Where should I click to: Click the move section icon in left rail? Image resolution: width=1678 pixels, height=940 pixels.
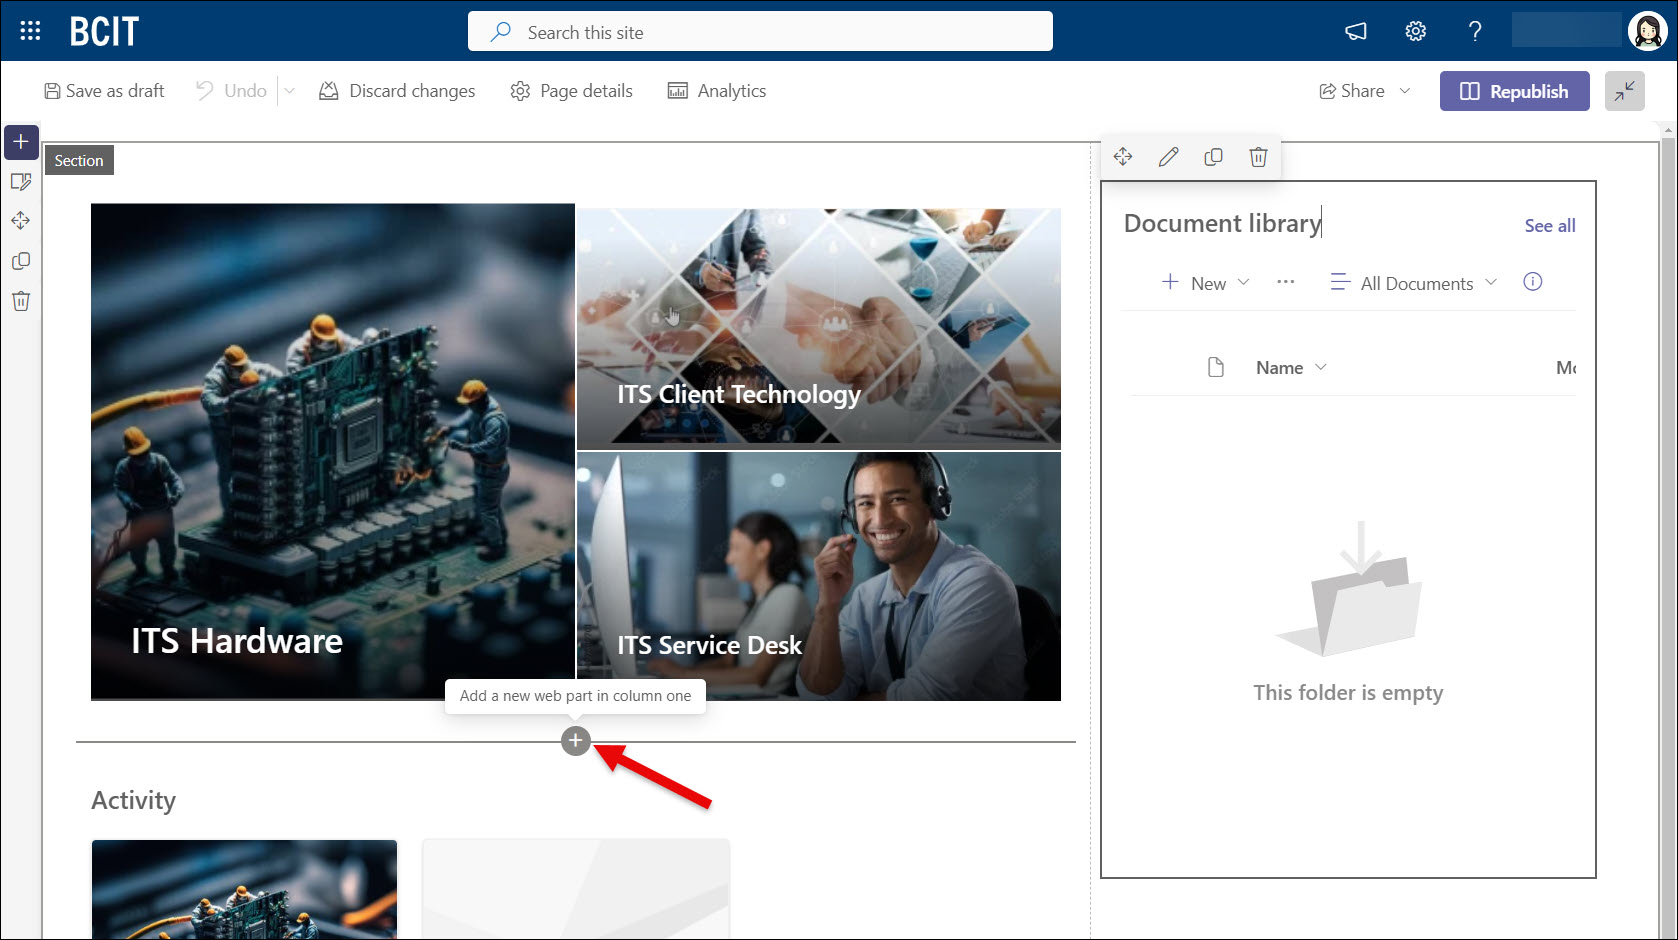[21, 221]
